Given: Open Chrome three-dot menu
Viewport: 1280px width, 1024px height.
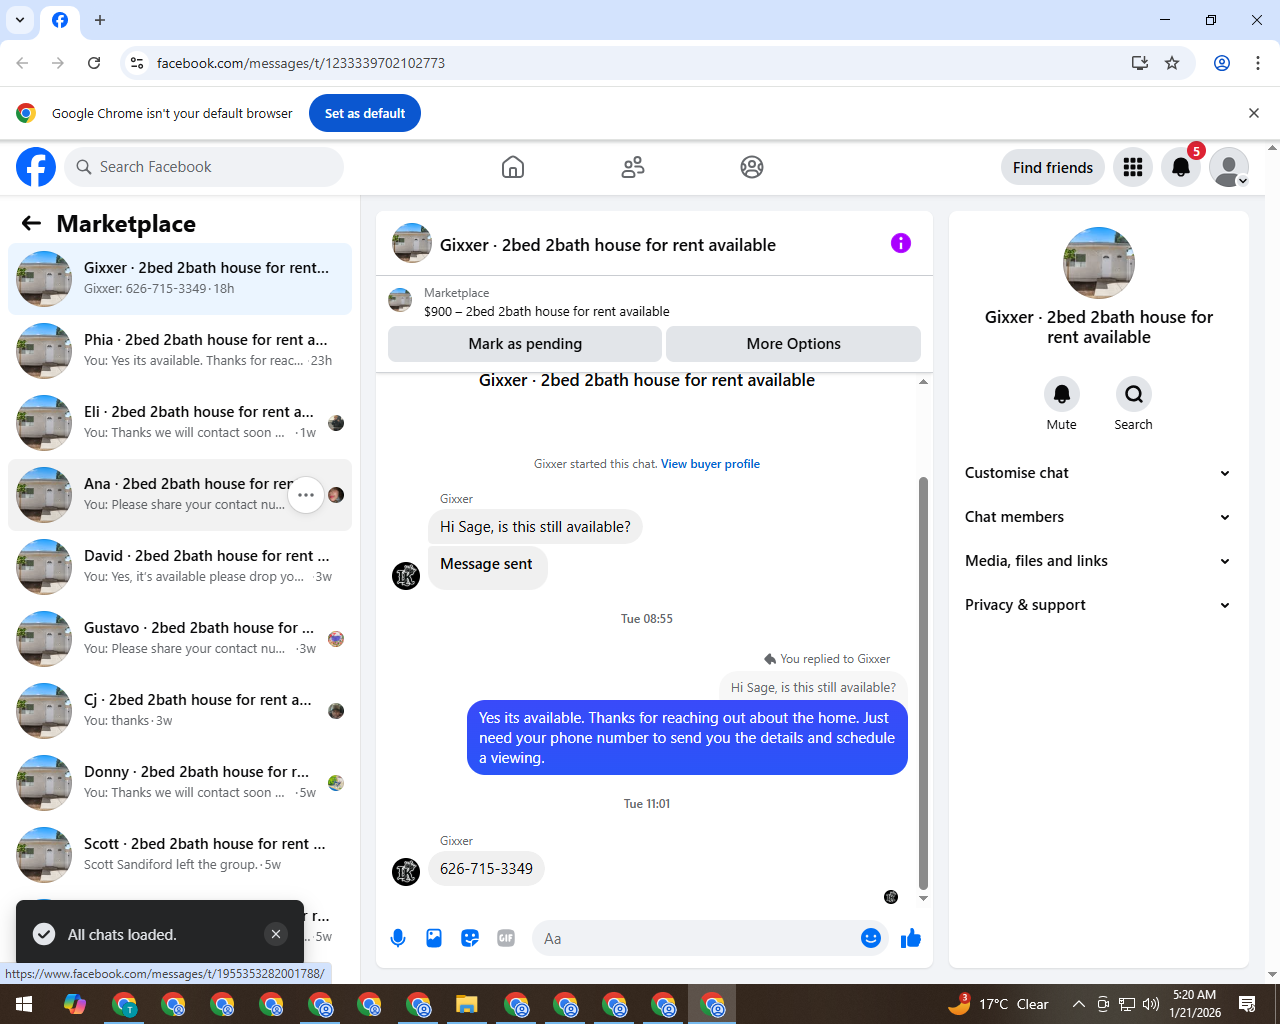Looking at the screenshot, I should point(1258,63).
